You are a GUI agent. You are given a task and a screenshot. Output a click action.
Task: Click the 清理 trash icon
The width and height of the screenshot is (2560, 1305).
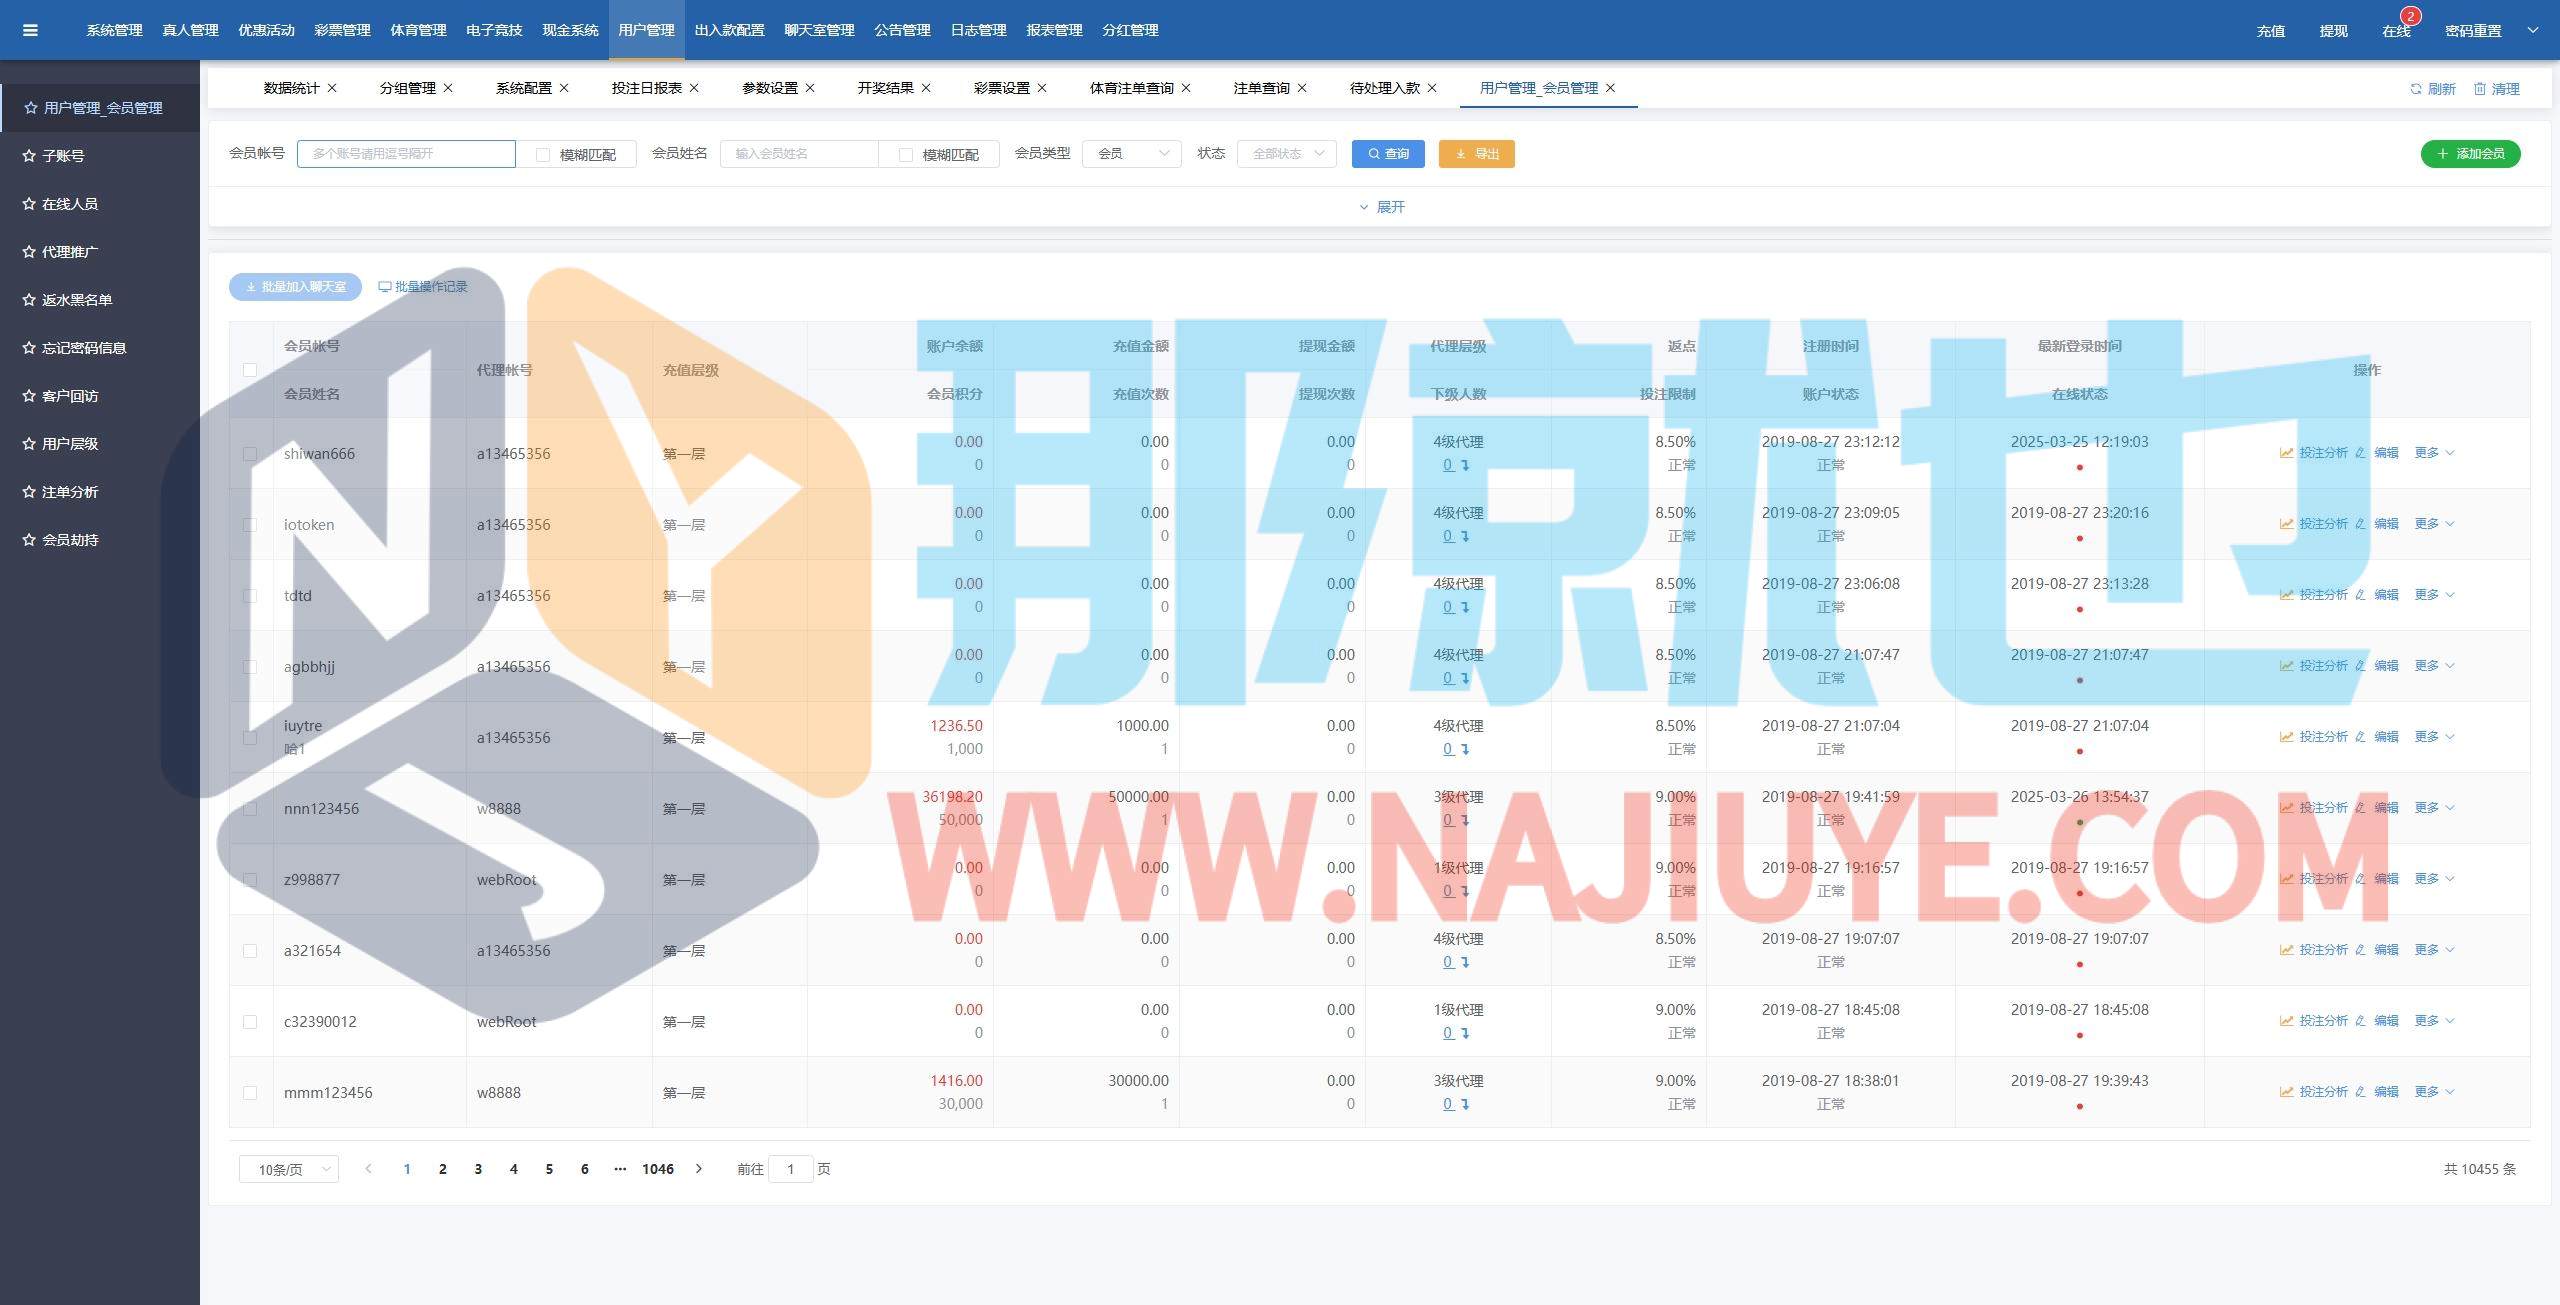[2480, 89]
